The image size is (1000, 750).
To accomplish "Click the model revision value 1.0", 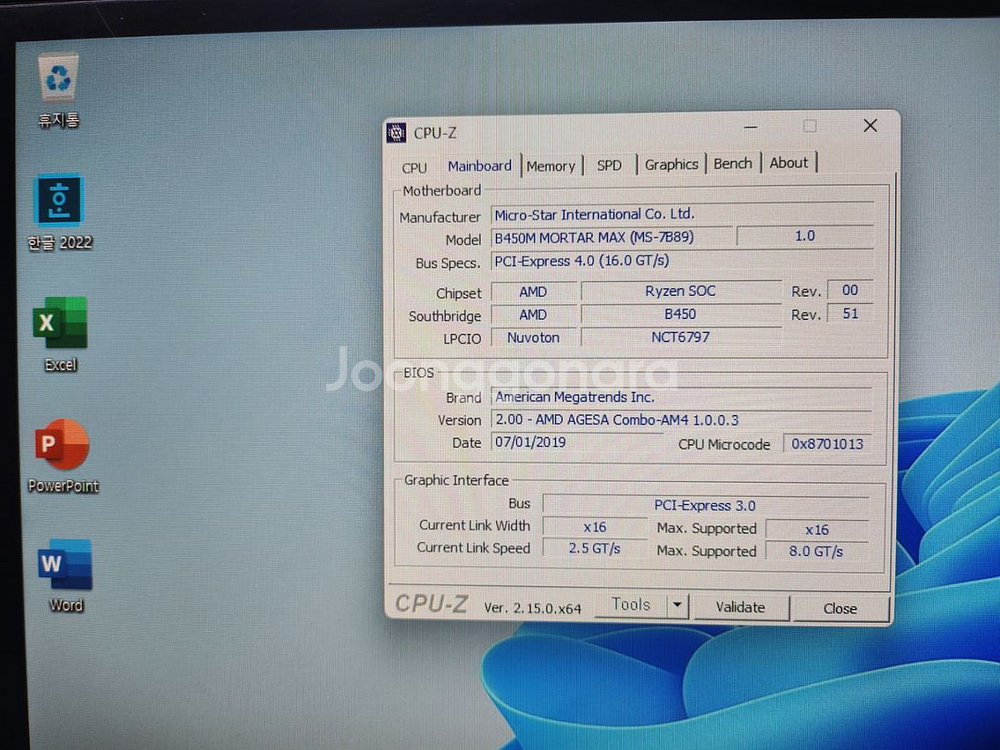I will tap(805, 236).
